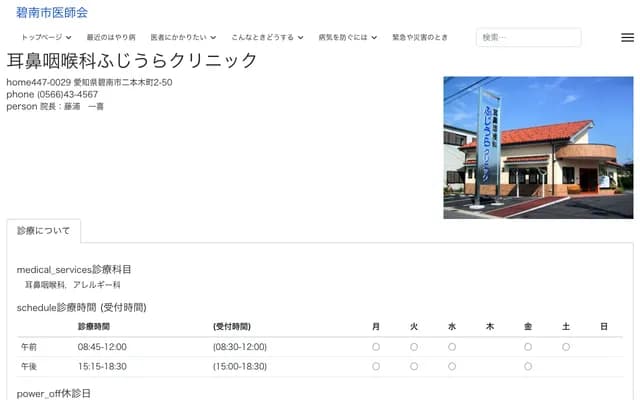The width and height of the screenshot is (640, 400).
Task: Select the power_off休診日 heading
Action: coord(53,393)
